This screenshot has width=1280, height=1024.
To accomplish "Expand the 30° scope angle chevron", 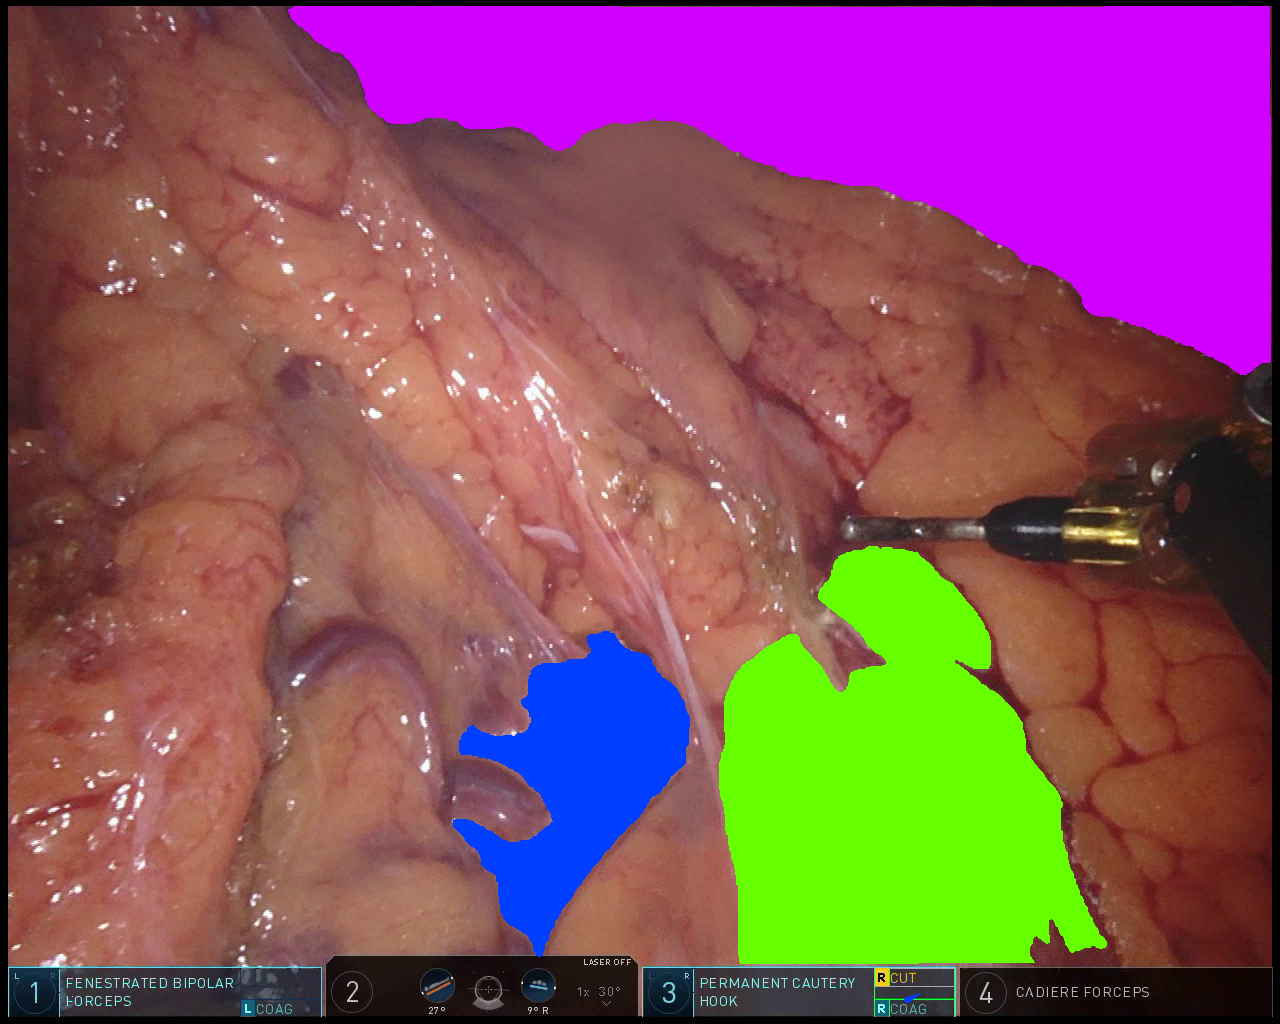I will point(607,1004).
